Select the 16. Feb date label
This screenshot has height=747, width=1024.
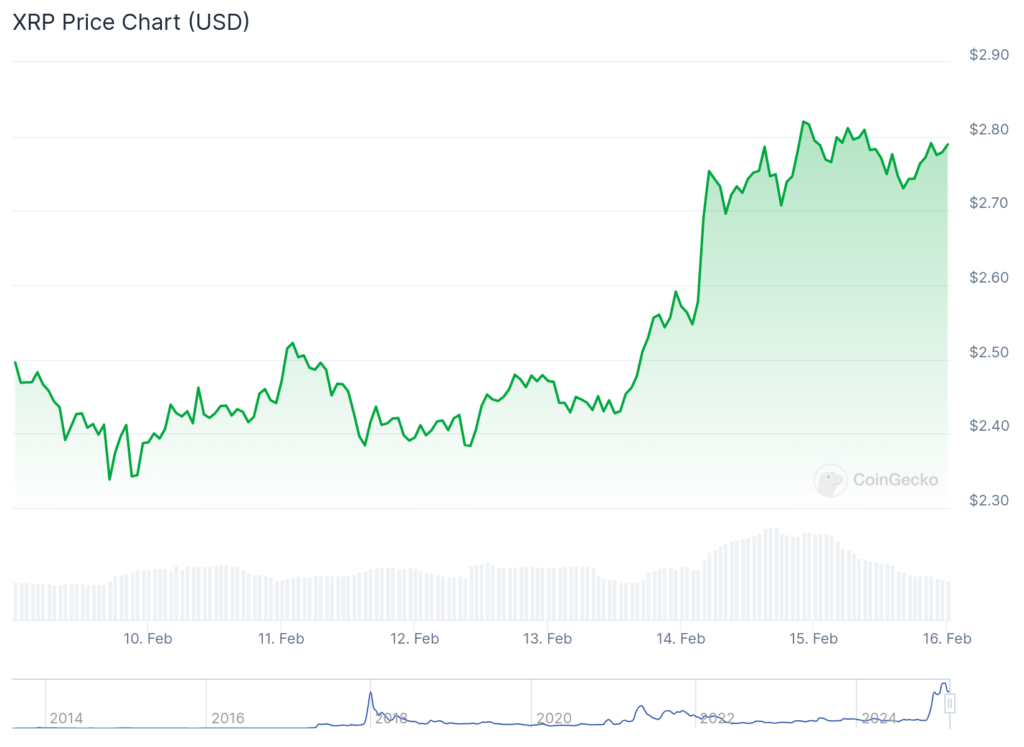point(946,638)
